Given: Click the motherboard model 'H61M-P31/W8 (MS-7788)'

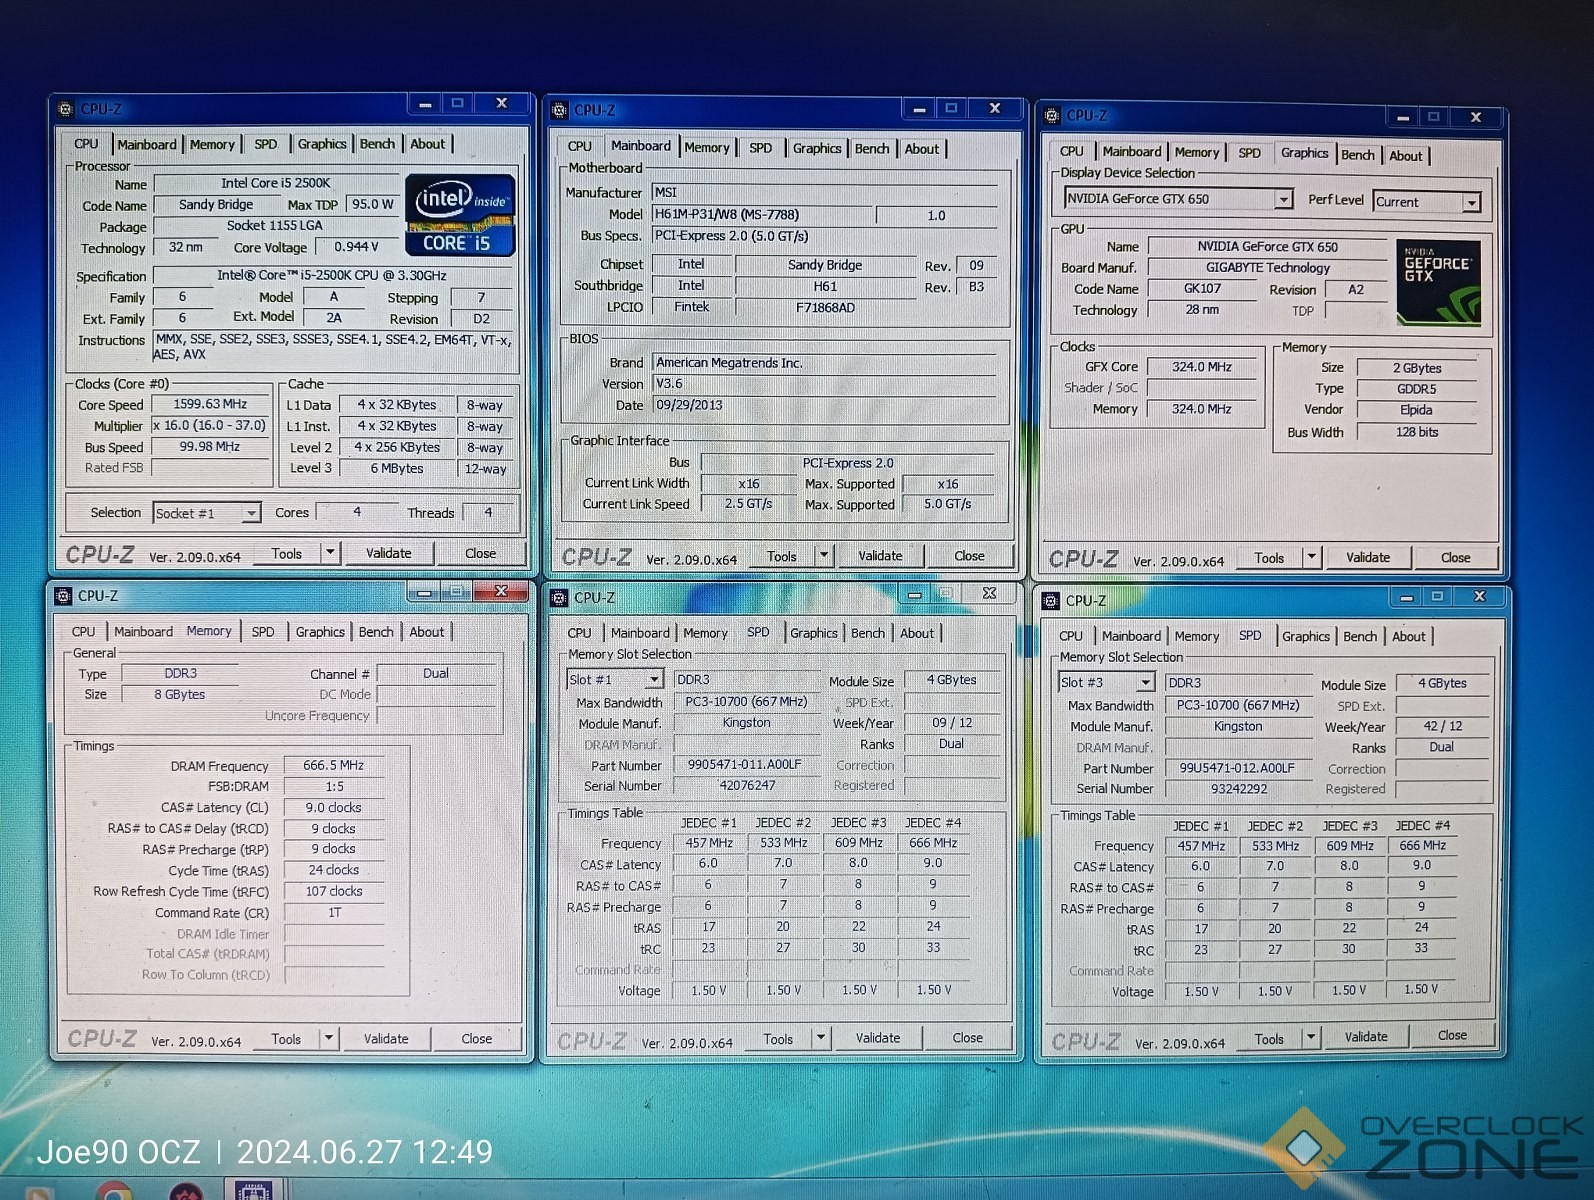Looking at the screenshot, I should pyautogui.click(x=761, y=214).
